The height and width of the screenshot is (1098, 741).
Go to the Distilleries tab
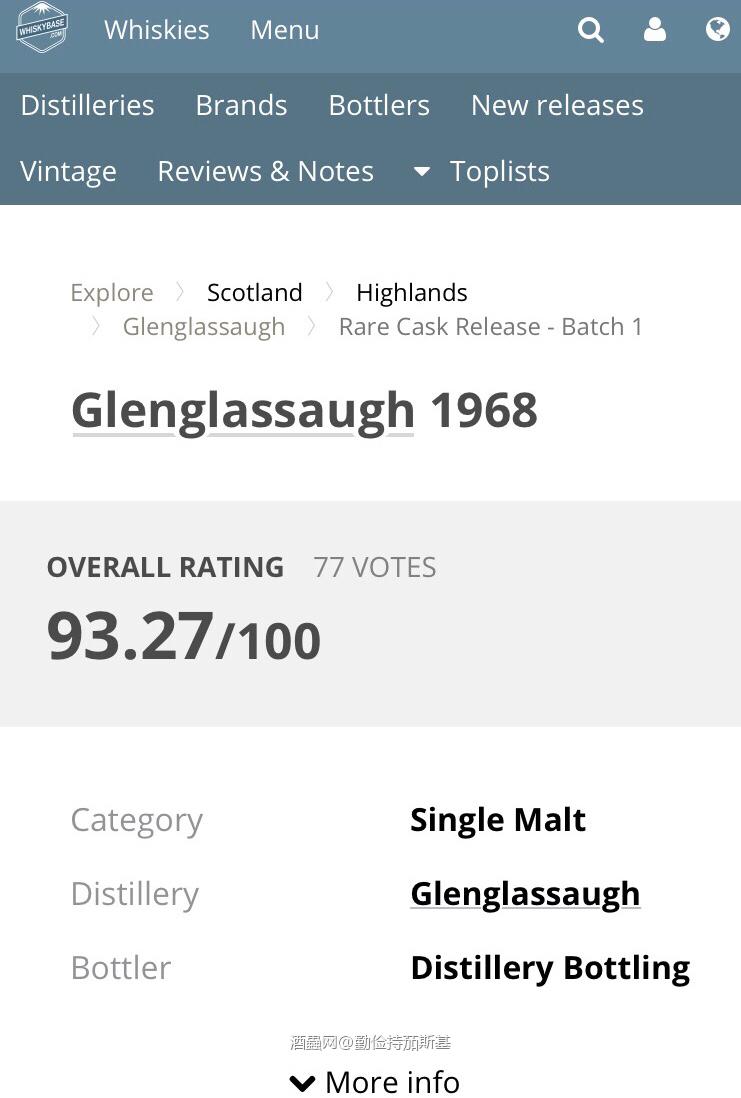tap(87, 105)
